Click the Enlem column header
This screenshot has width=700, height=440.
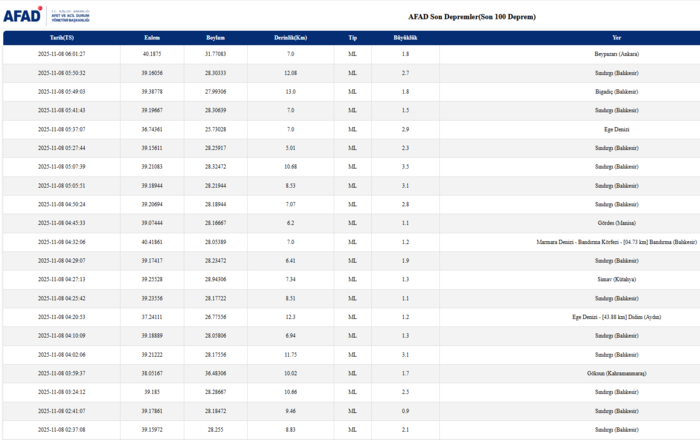click(152, 37)
